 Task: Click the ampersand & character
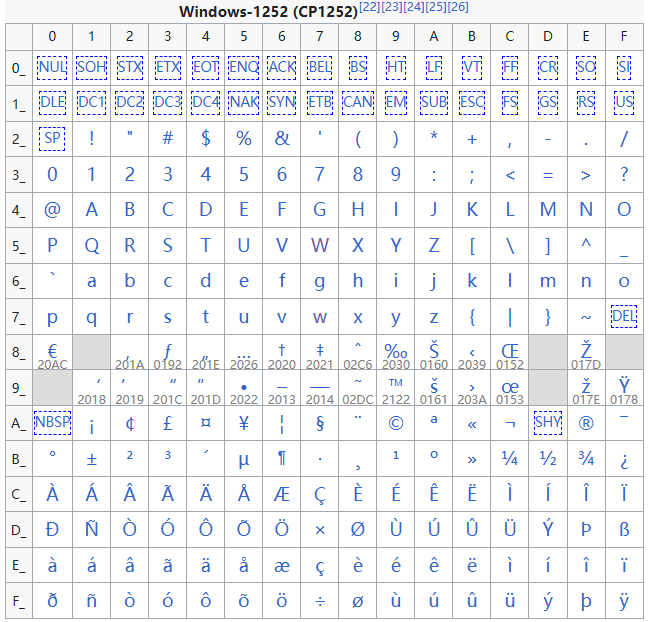point(282,139)
